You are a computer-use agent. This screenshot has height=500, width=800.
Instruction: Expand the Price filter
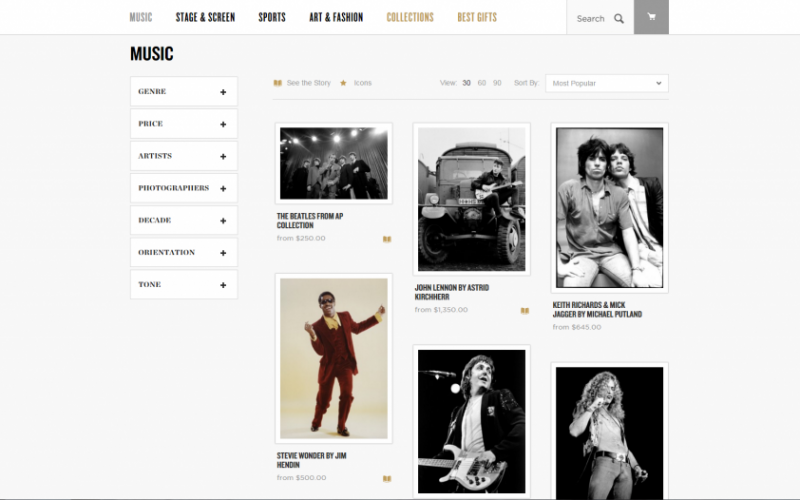point(184,124)
